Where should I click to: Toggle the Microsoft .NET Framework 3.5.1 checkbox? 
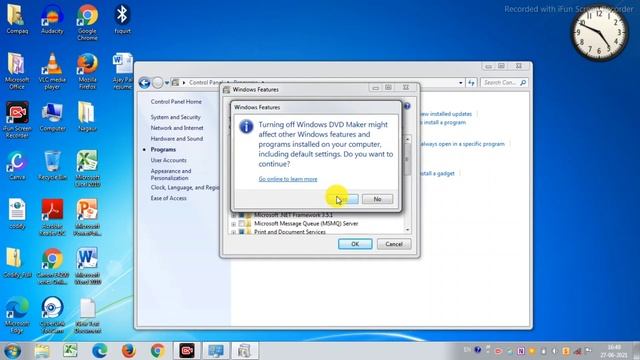pyautogui.click(x=242, y=215)
